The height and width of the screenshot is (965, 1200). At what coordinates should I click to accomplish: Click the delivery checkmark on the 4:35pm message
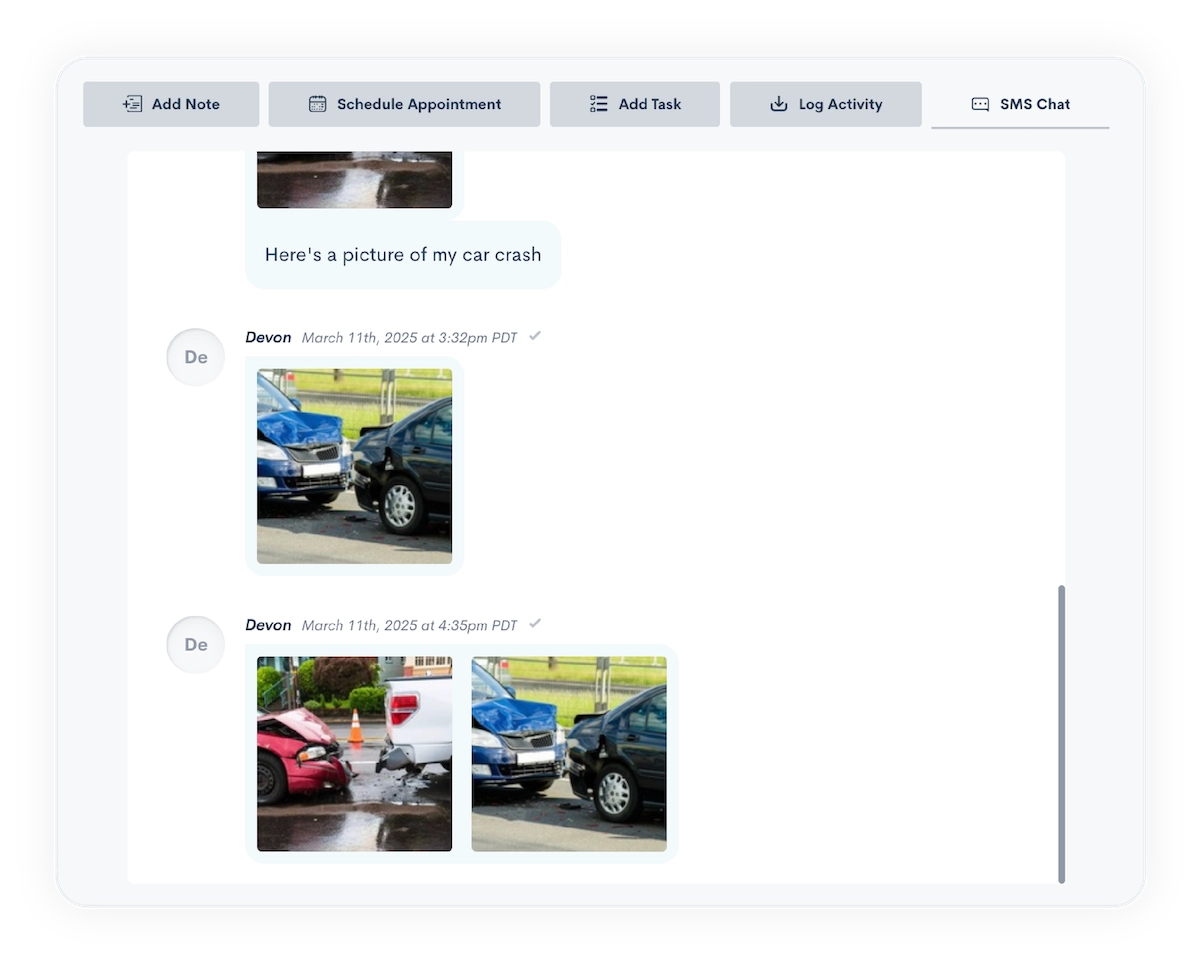click(535, 624)
